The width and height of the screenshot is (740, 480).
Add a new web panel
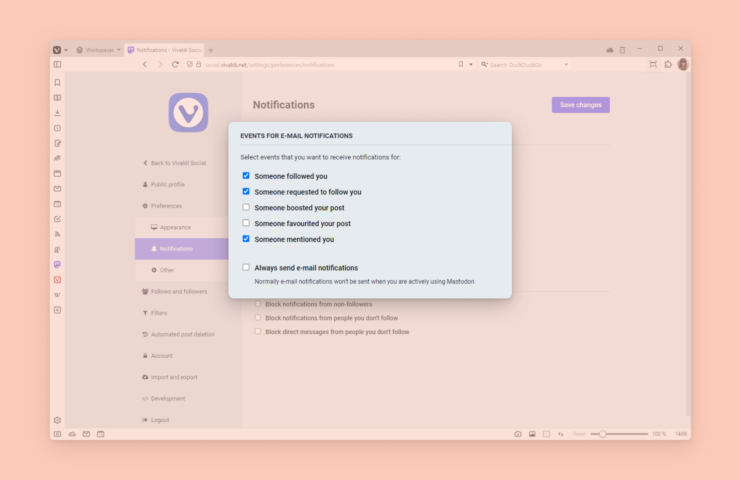(x=57, y=310)
